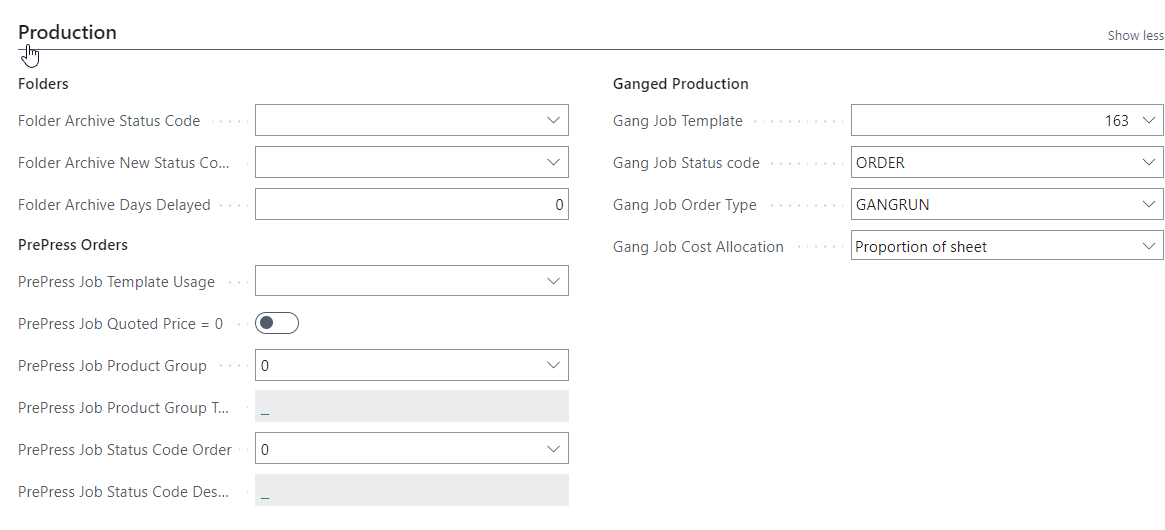Click the Gang Job Status code text ORDER

click(880, 163)
